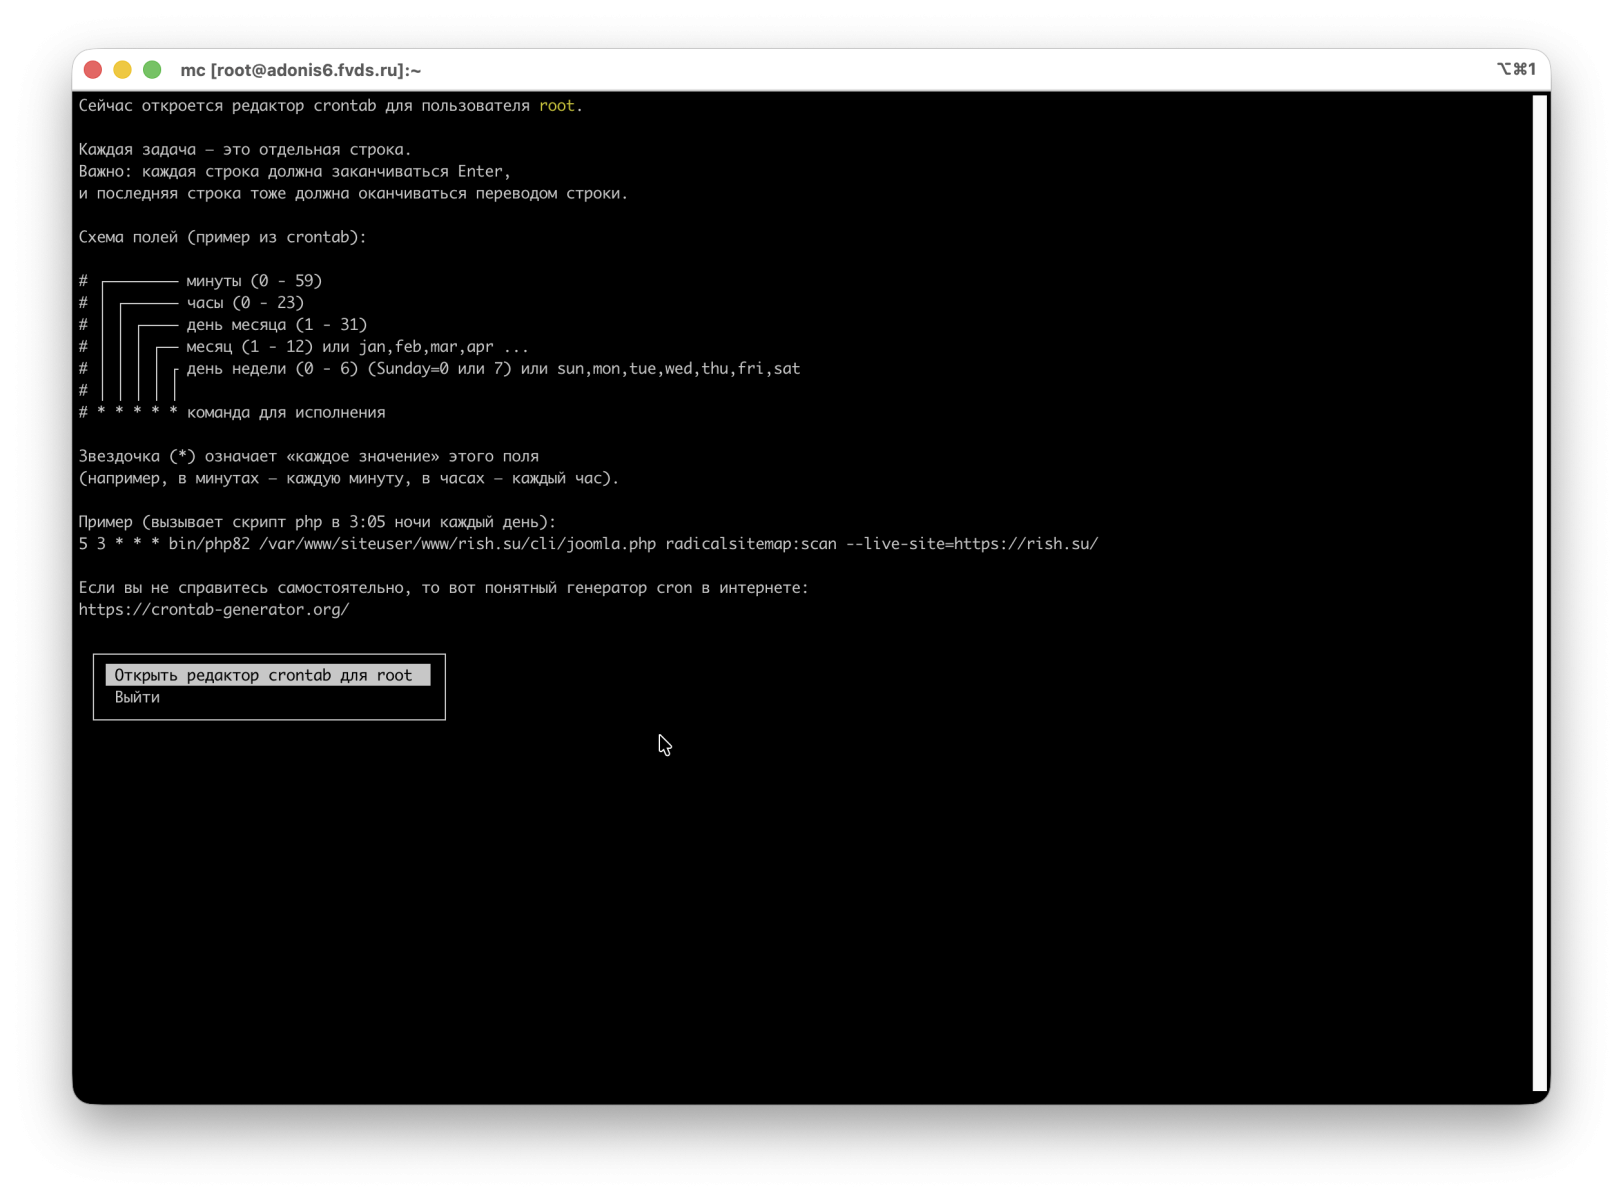This screenshot has width=1623, height=1200.
Task: Click the window title 'mc [root@adonis6.fvds.ru]:~'
Action: point(300,70)
